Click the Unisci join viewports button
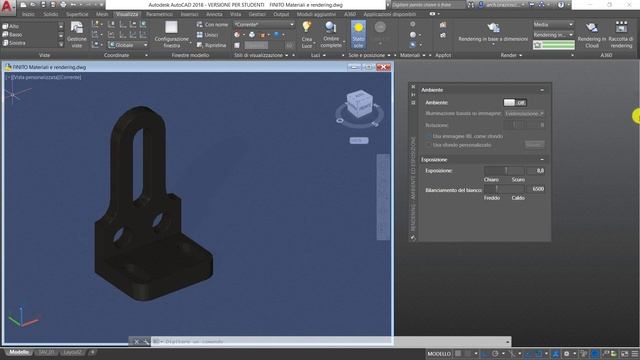Image resolution: width=640 pixels, height=360 pixels. click(x=207, y=35)
